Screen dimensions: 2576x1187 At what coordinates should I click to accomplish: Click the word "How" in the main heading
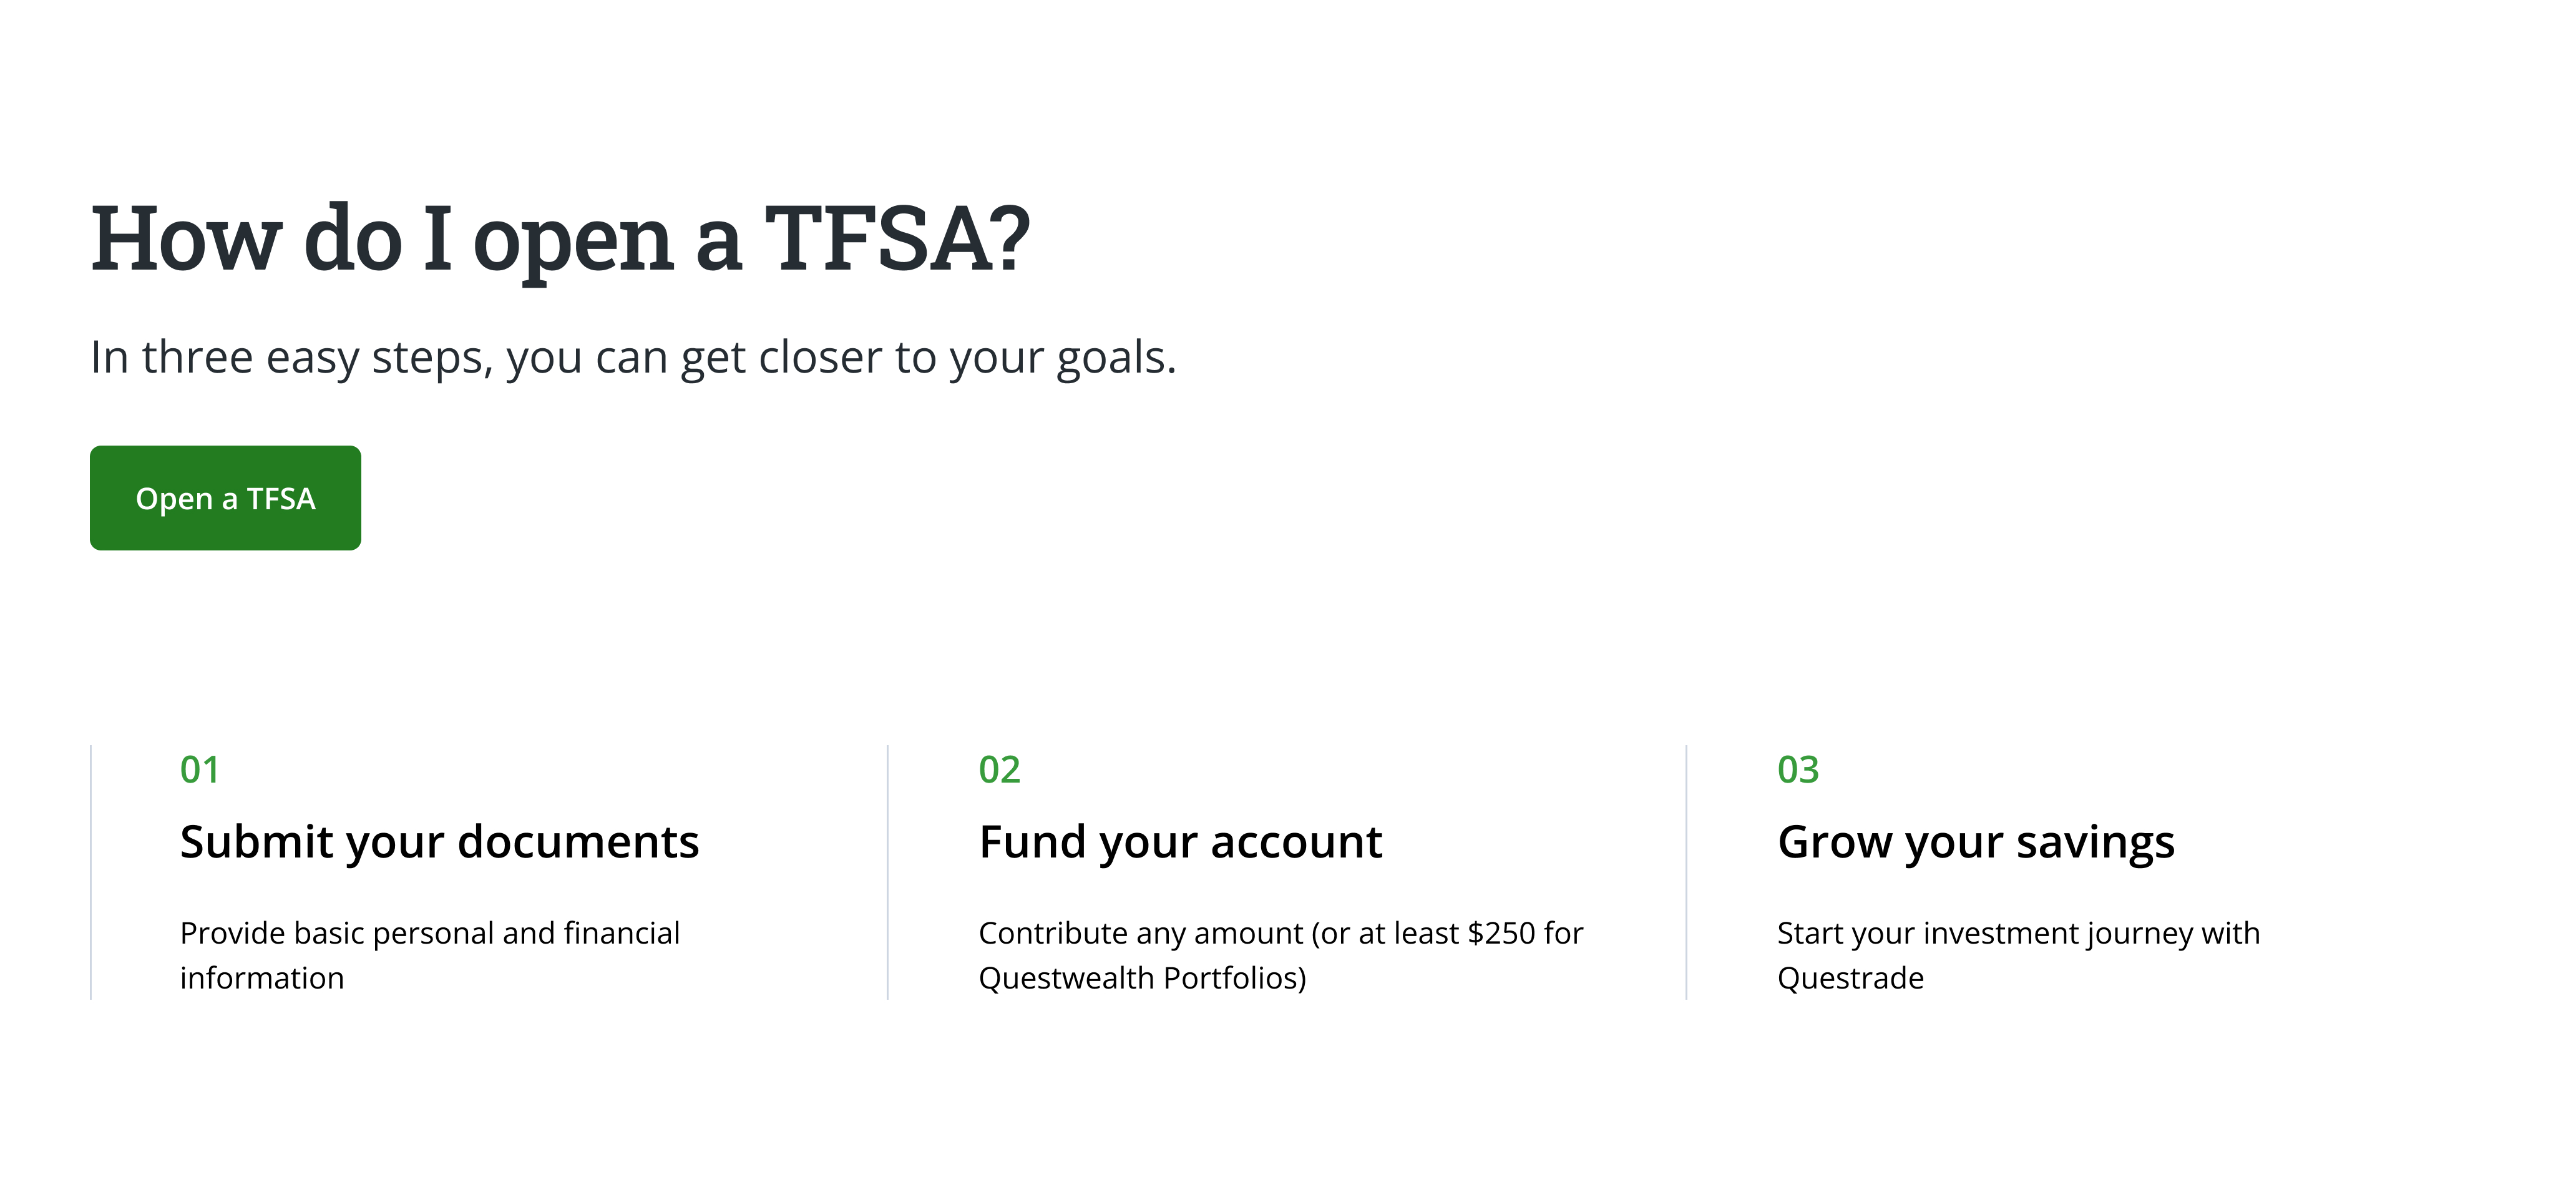(x=186, y=239)
